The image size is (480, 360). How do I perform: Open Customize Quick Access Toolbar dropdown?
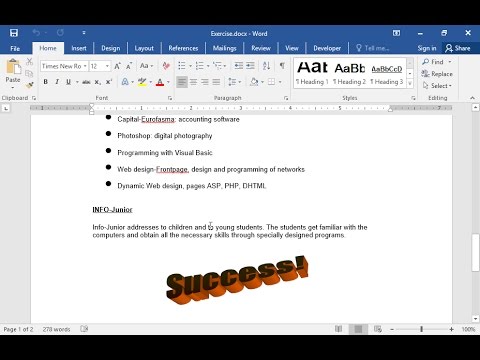click(x=84, y=33)
